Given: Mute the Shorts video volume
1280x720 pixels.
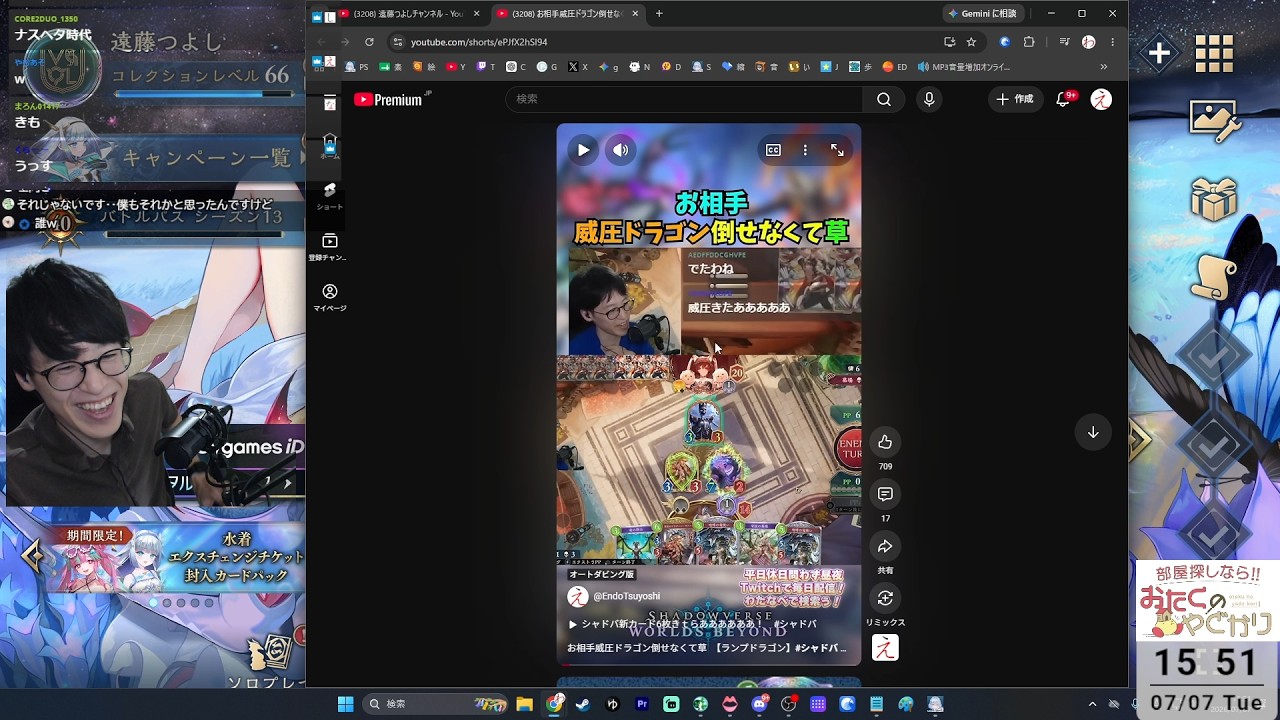Looking at the screenshot, I should (621, 150).
